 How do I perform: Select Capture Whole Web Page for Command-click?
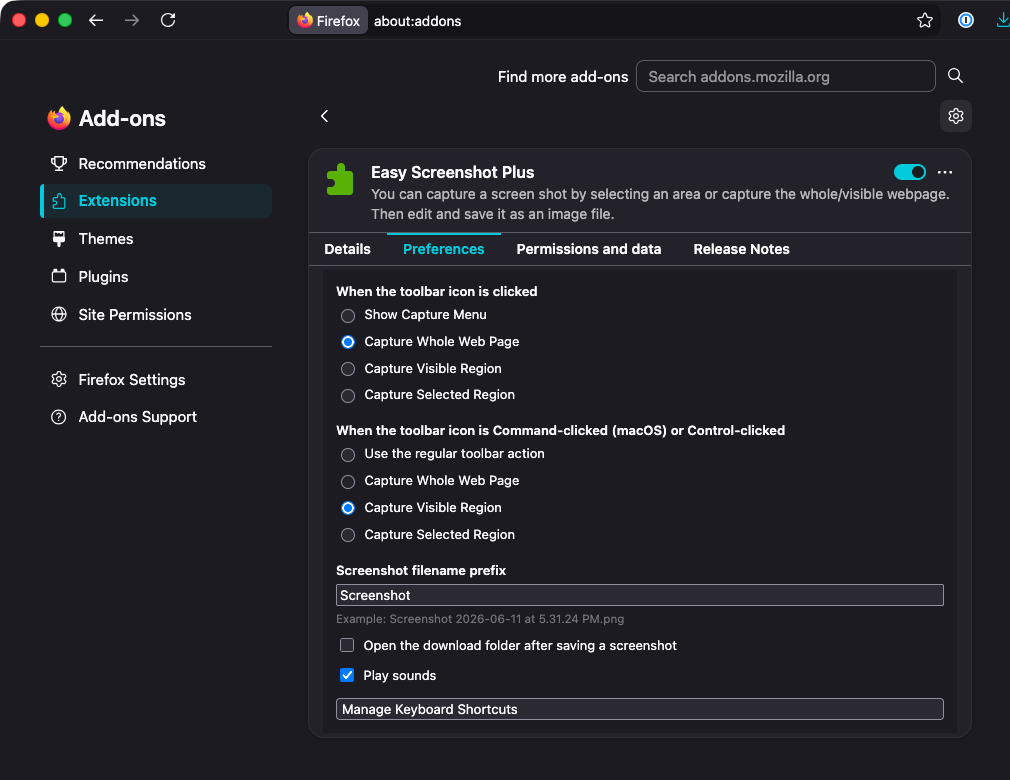coord(348,482)
